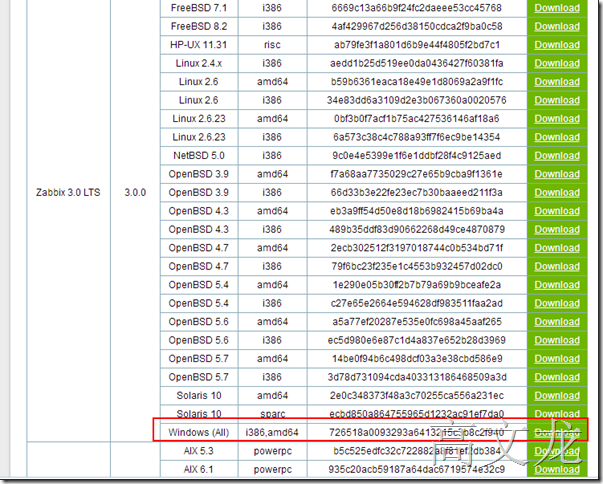Click the "i386,amd64" architecture cell

click(x=272, y=432)
